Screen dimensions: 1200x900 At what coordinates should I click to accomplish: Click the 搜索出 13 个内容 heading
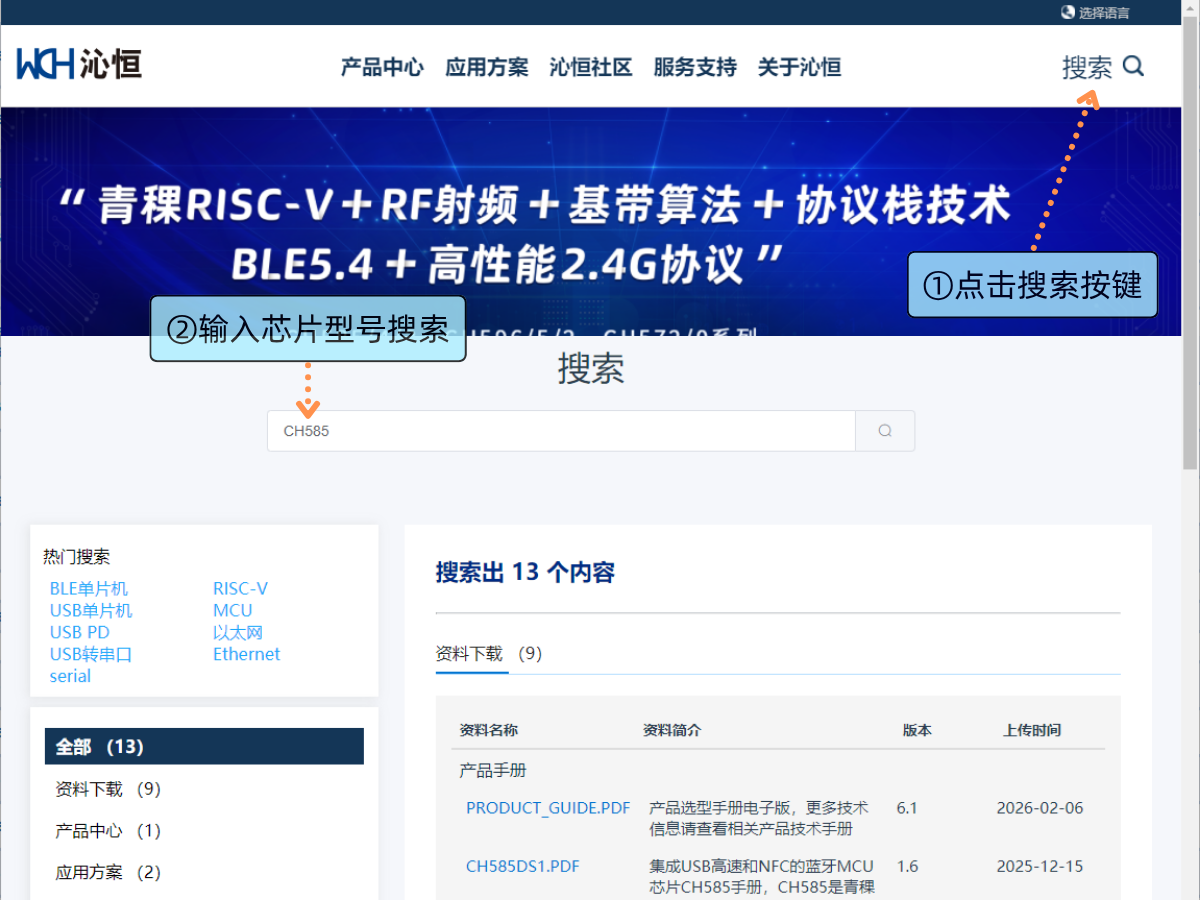[x=525, y=572]
